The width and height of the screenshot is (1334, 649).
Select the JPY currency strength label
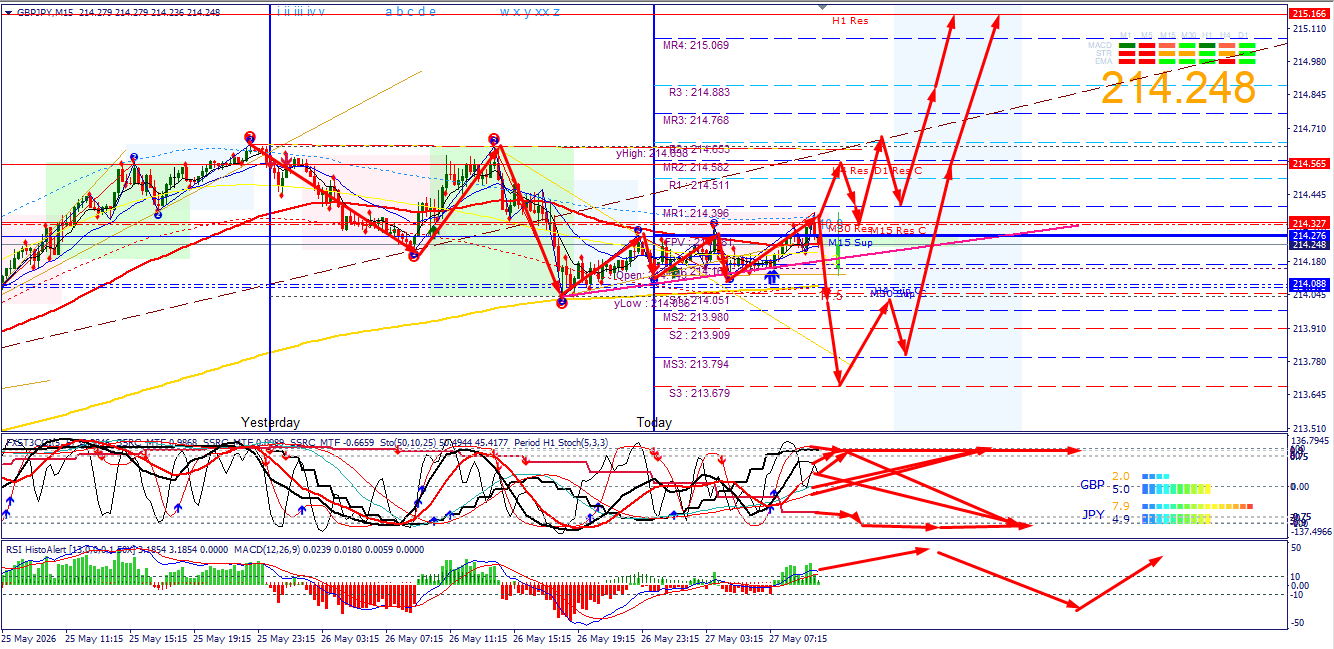(x=1092, y=515)
